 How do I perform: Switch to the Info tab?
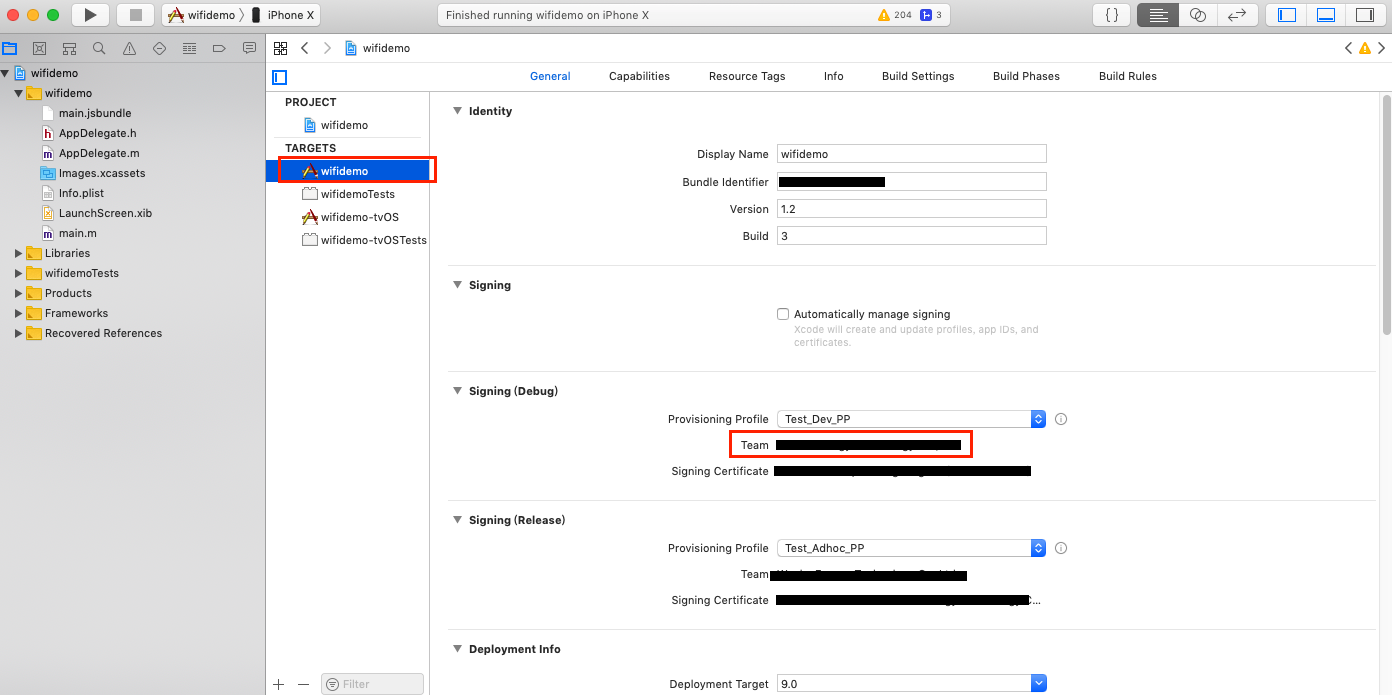[x=834, y=76]
